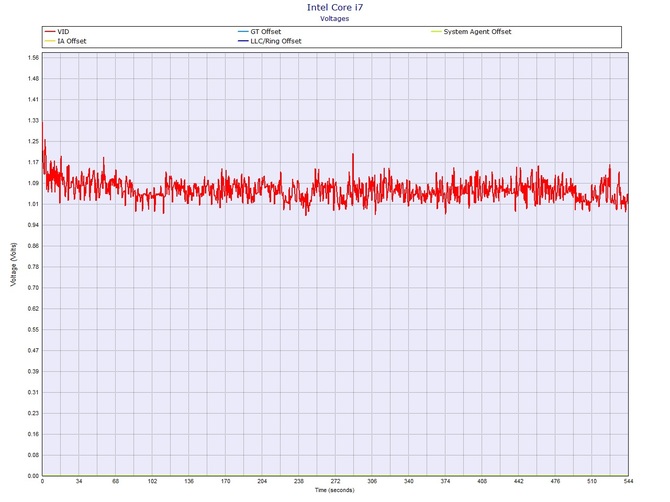Click the 102 x-axis tick label
670x502 pixels.
click(152, 481)
